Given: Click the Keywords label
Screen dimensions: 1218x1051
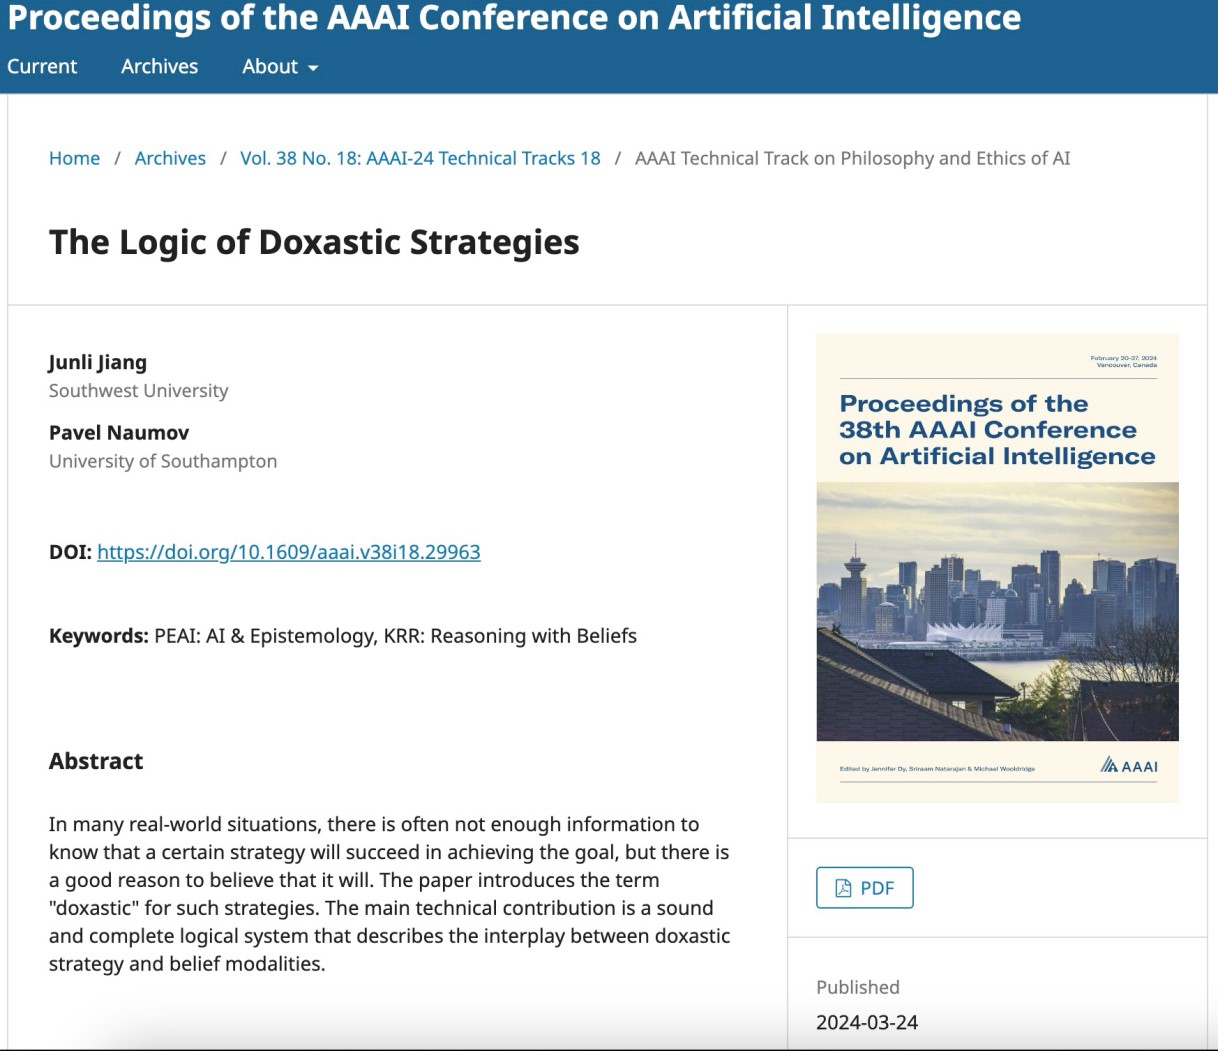Looking at the screenshot, I should tap(98, 636).
